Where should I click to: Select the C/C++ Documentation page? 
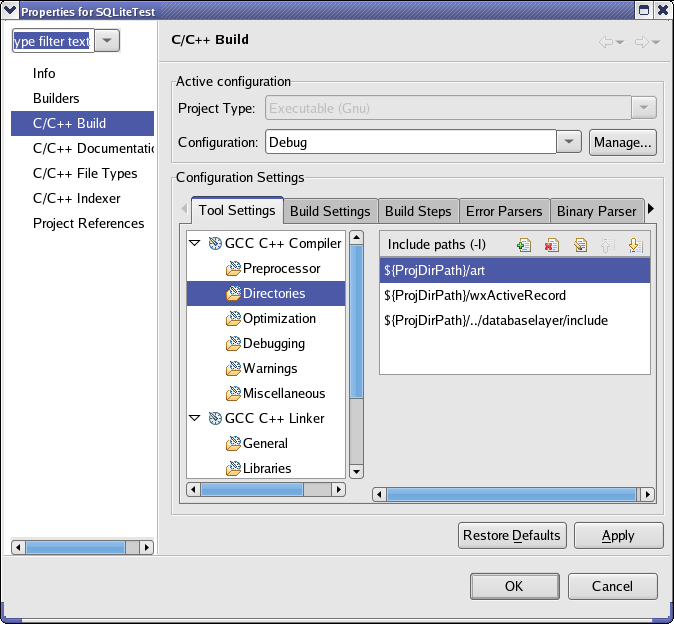point(93,148)
